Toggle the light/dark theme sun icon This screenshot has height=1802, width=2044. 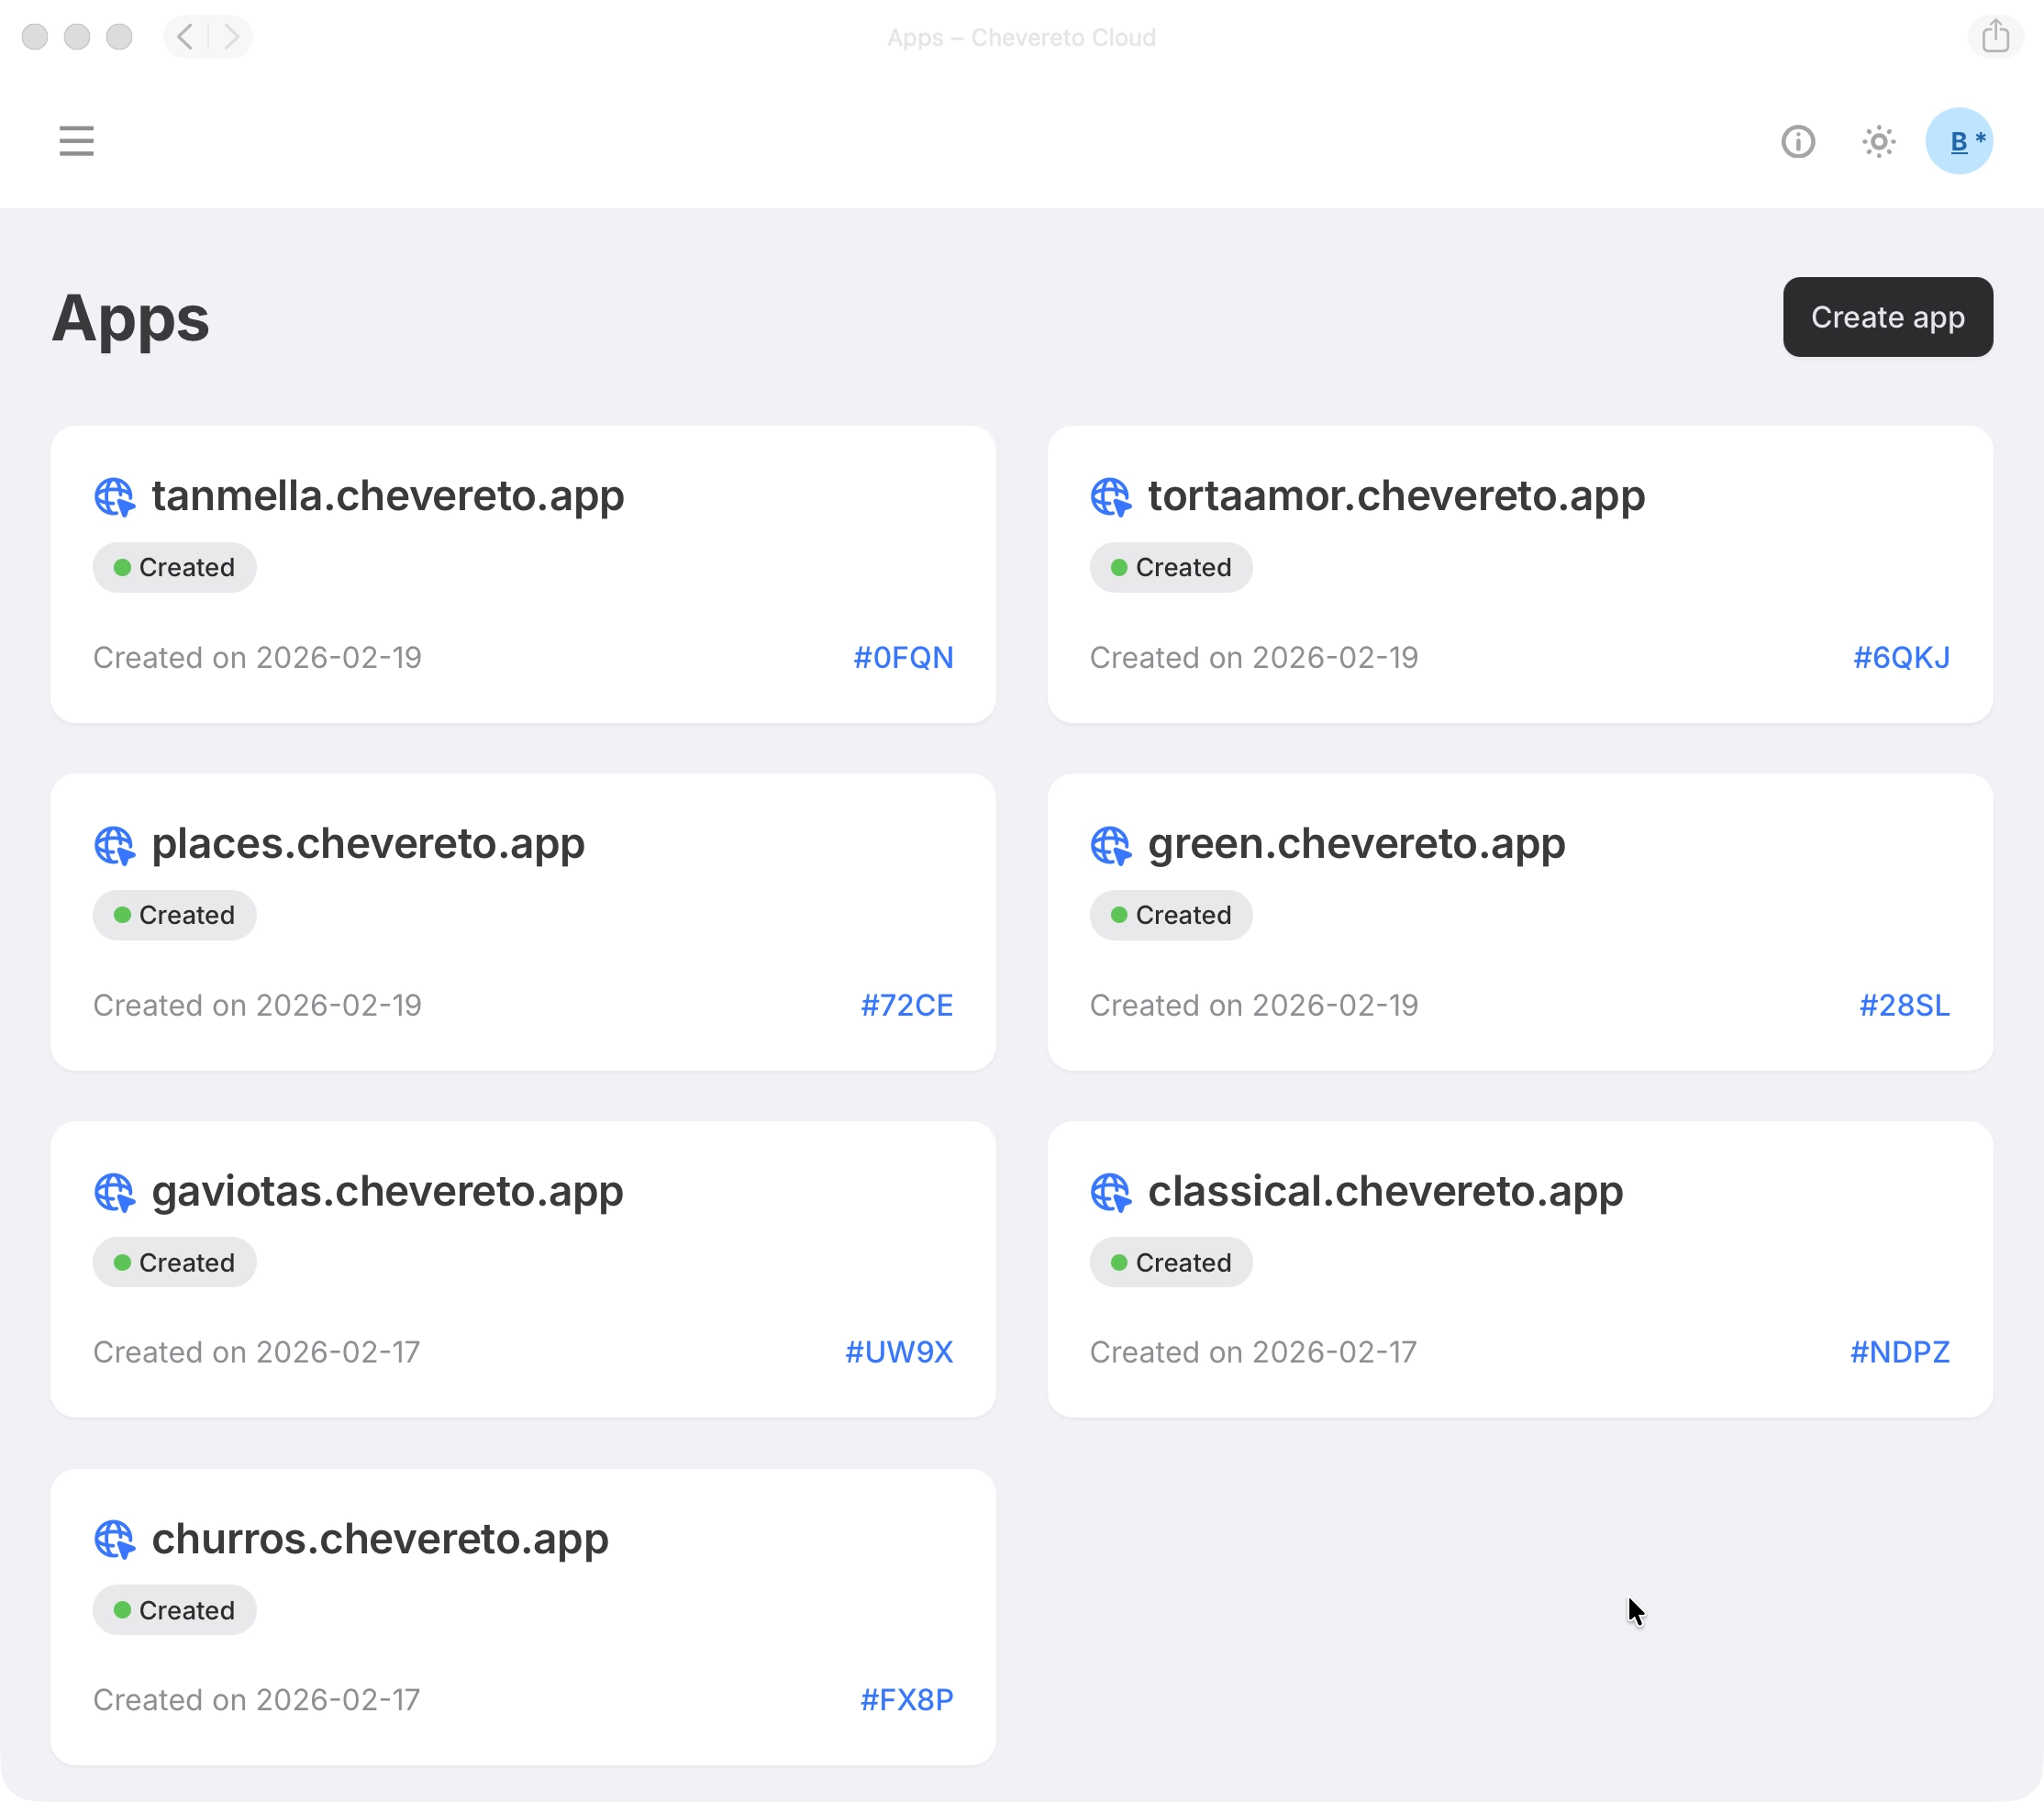tap(1878, 141)
